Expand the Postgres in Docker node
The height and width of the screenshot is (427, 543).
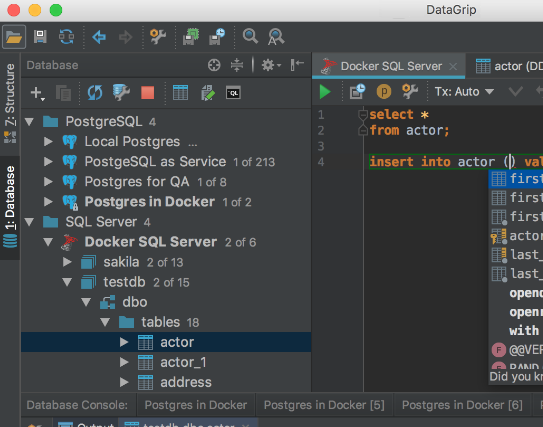pyautogui.click(x=48, y=202)
